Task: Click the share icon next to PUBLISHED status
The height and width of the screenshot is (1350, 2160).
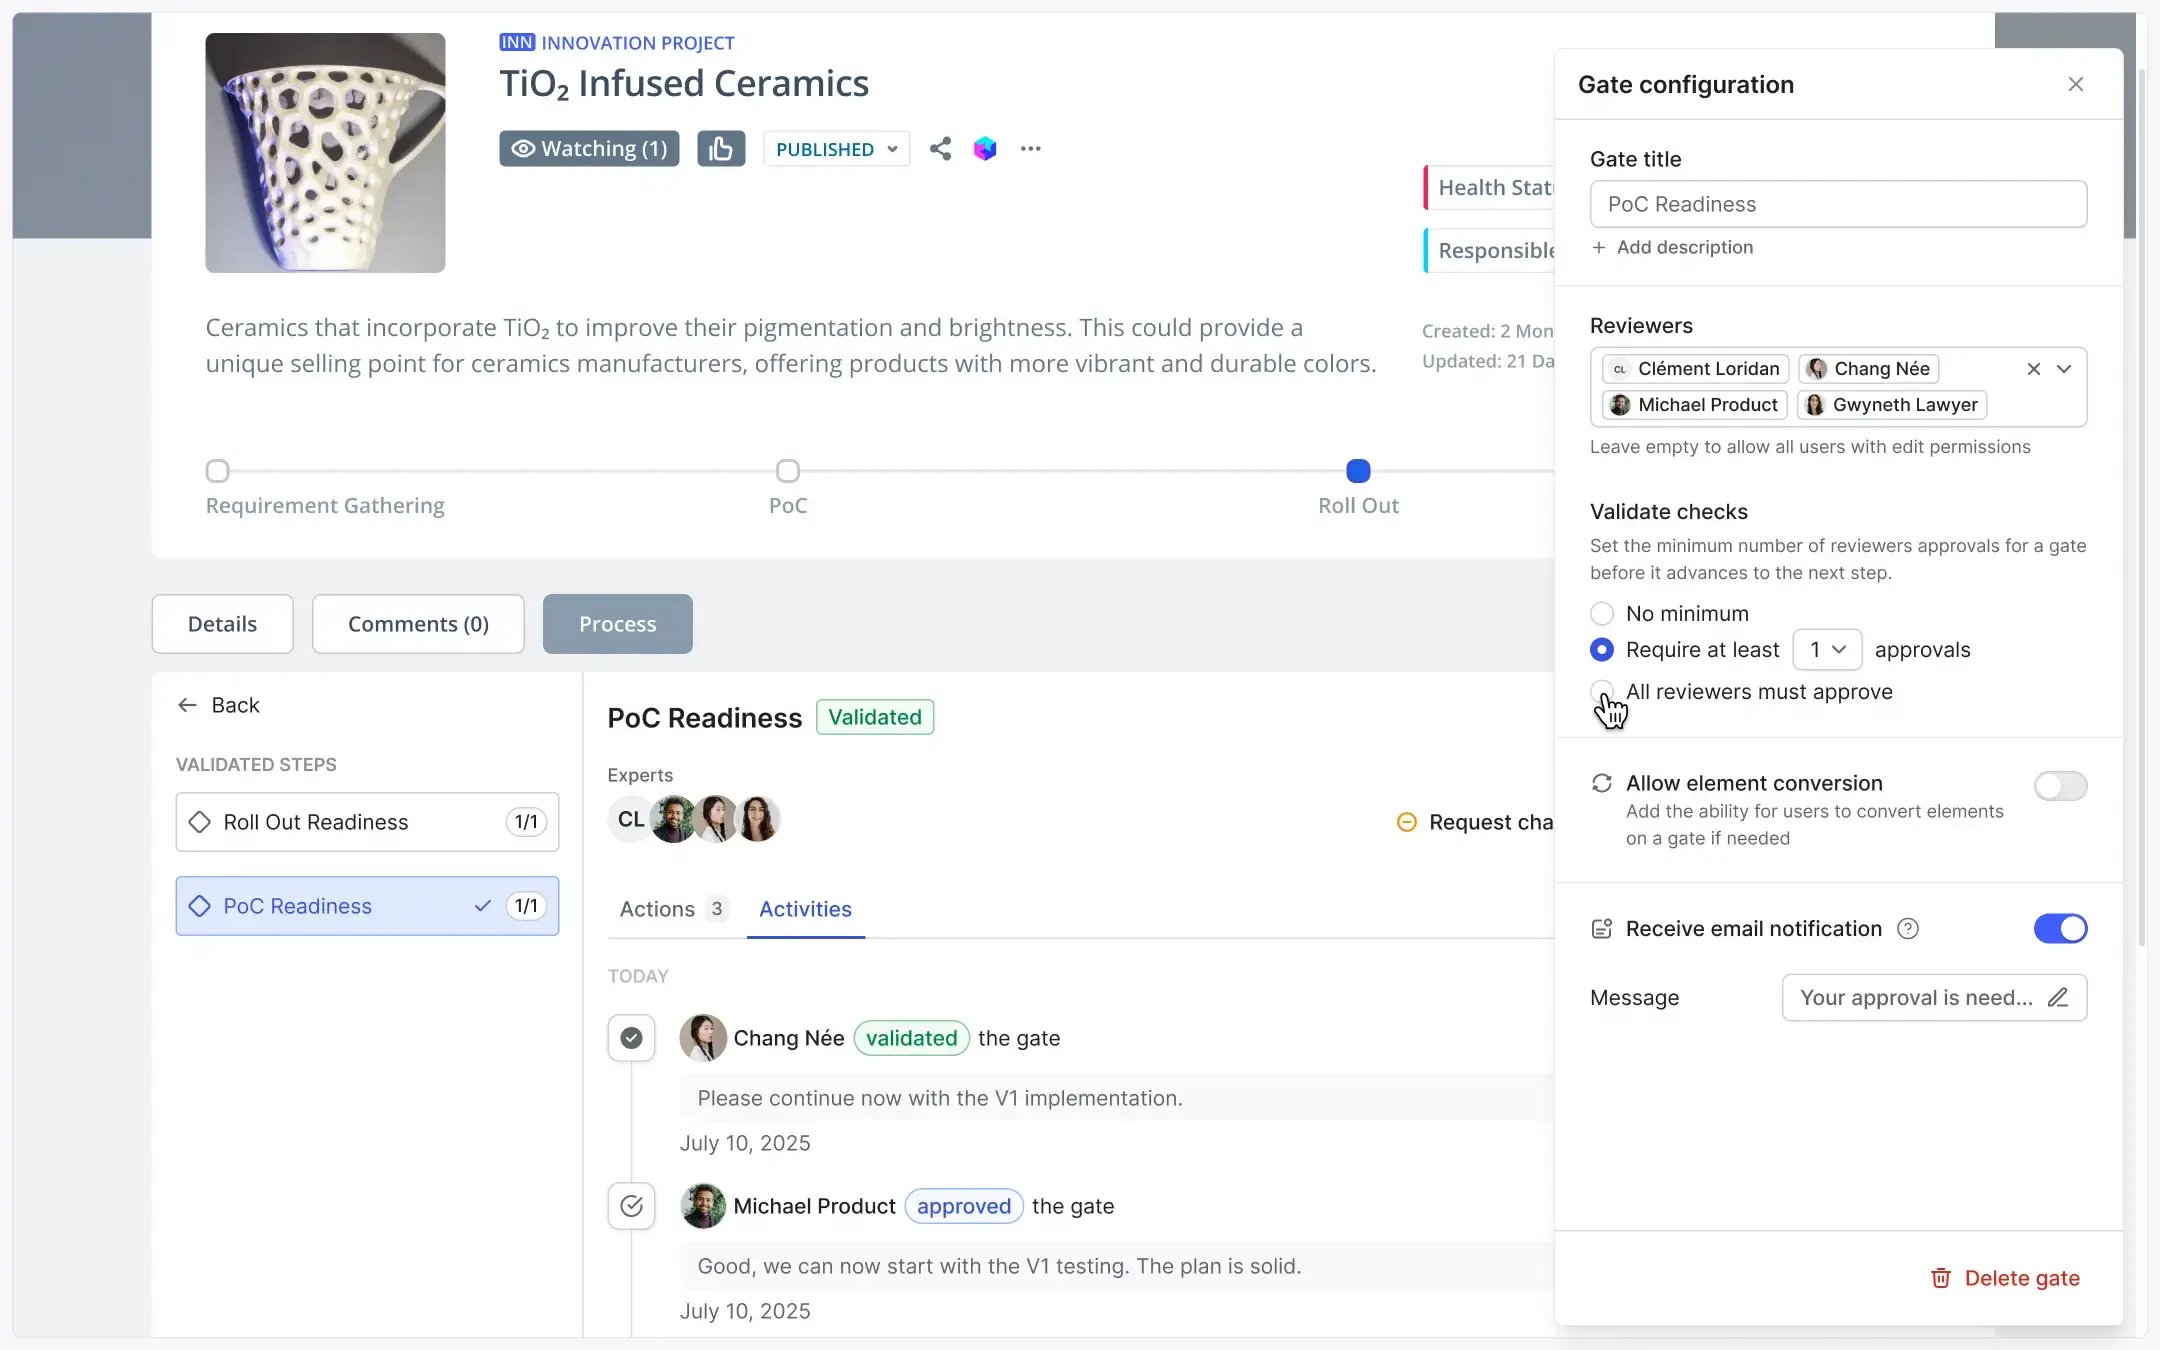Action: point(939,148)
